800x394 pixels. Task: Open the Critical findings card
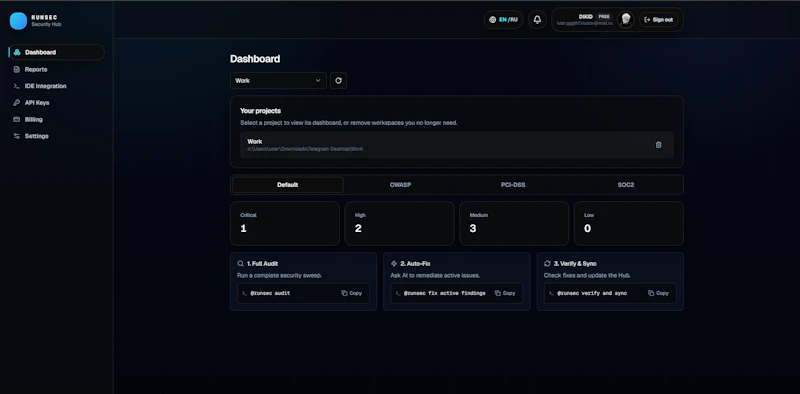[285, 224]
